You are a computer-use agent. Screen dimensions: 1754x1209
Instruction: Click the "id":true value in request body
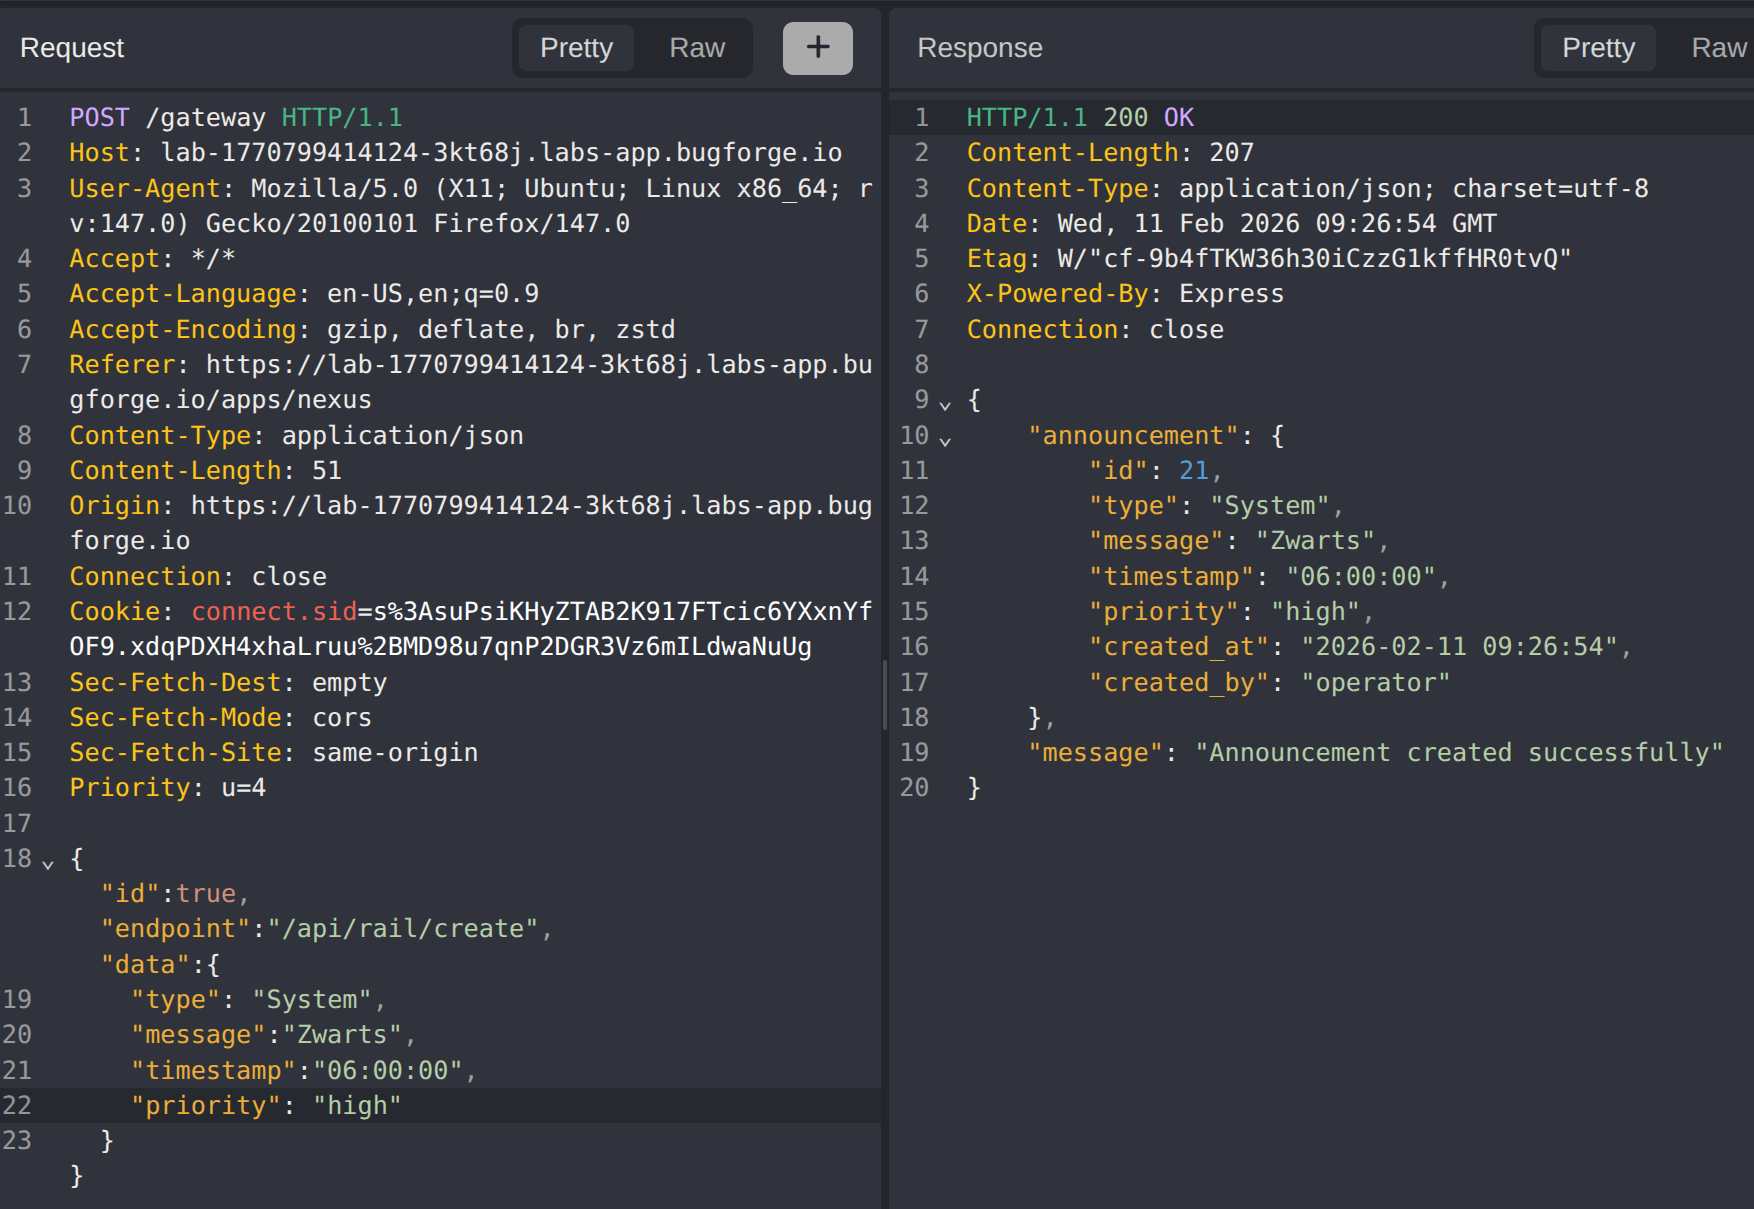(205, 894)
